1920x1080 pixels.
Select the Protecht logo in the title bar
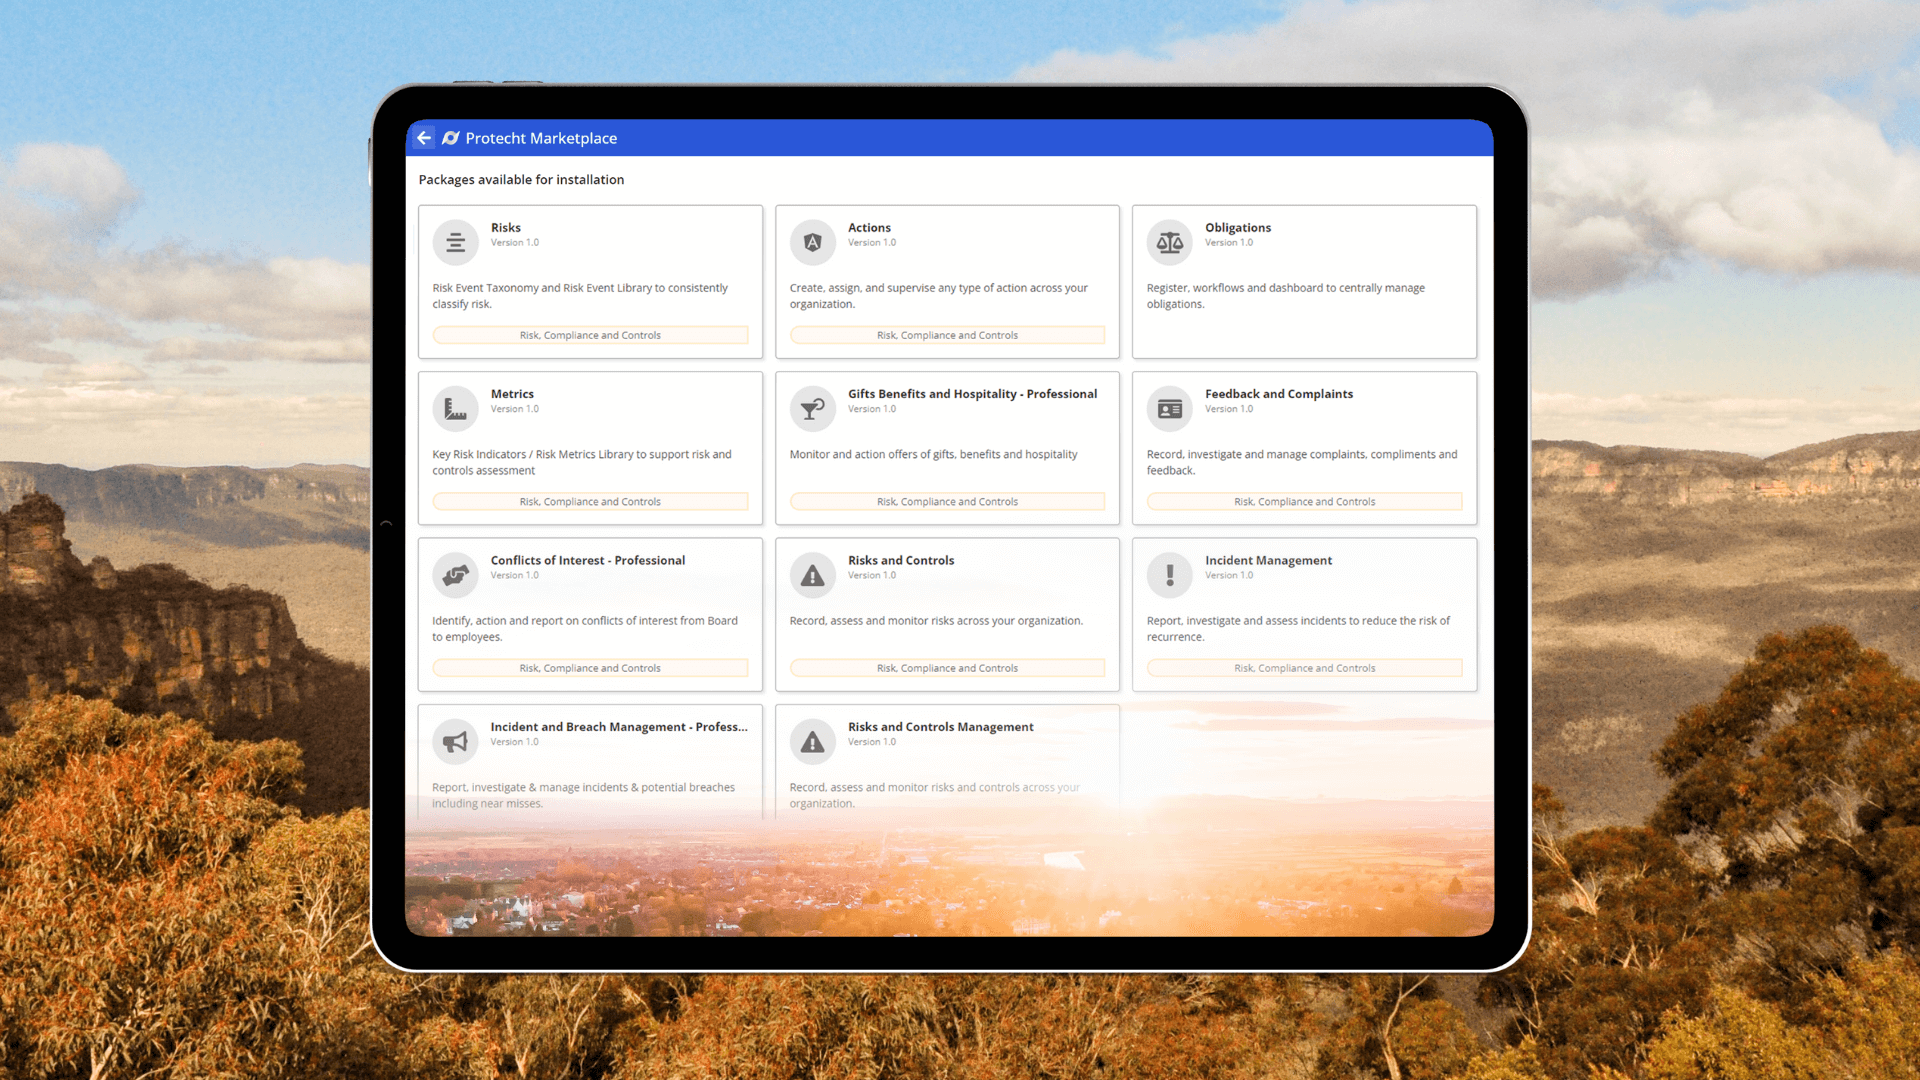pyautogui.click(x=451, y=138)
